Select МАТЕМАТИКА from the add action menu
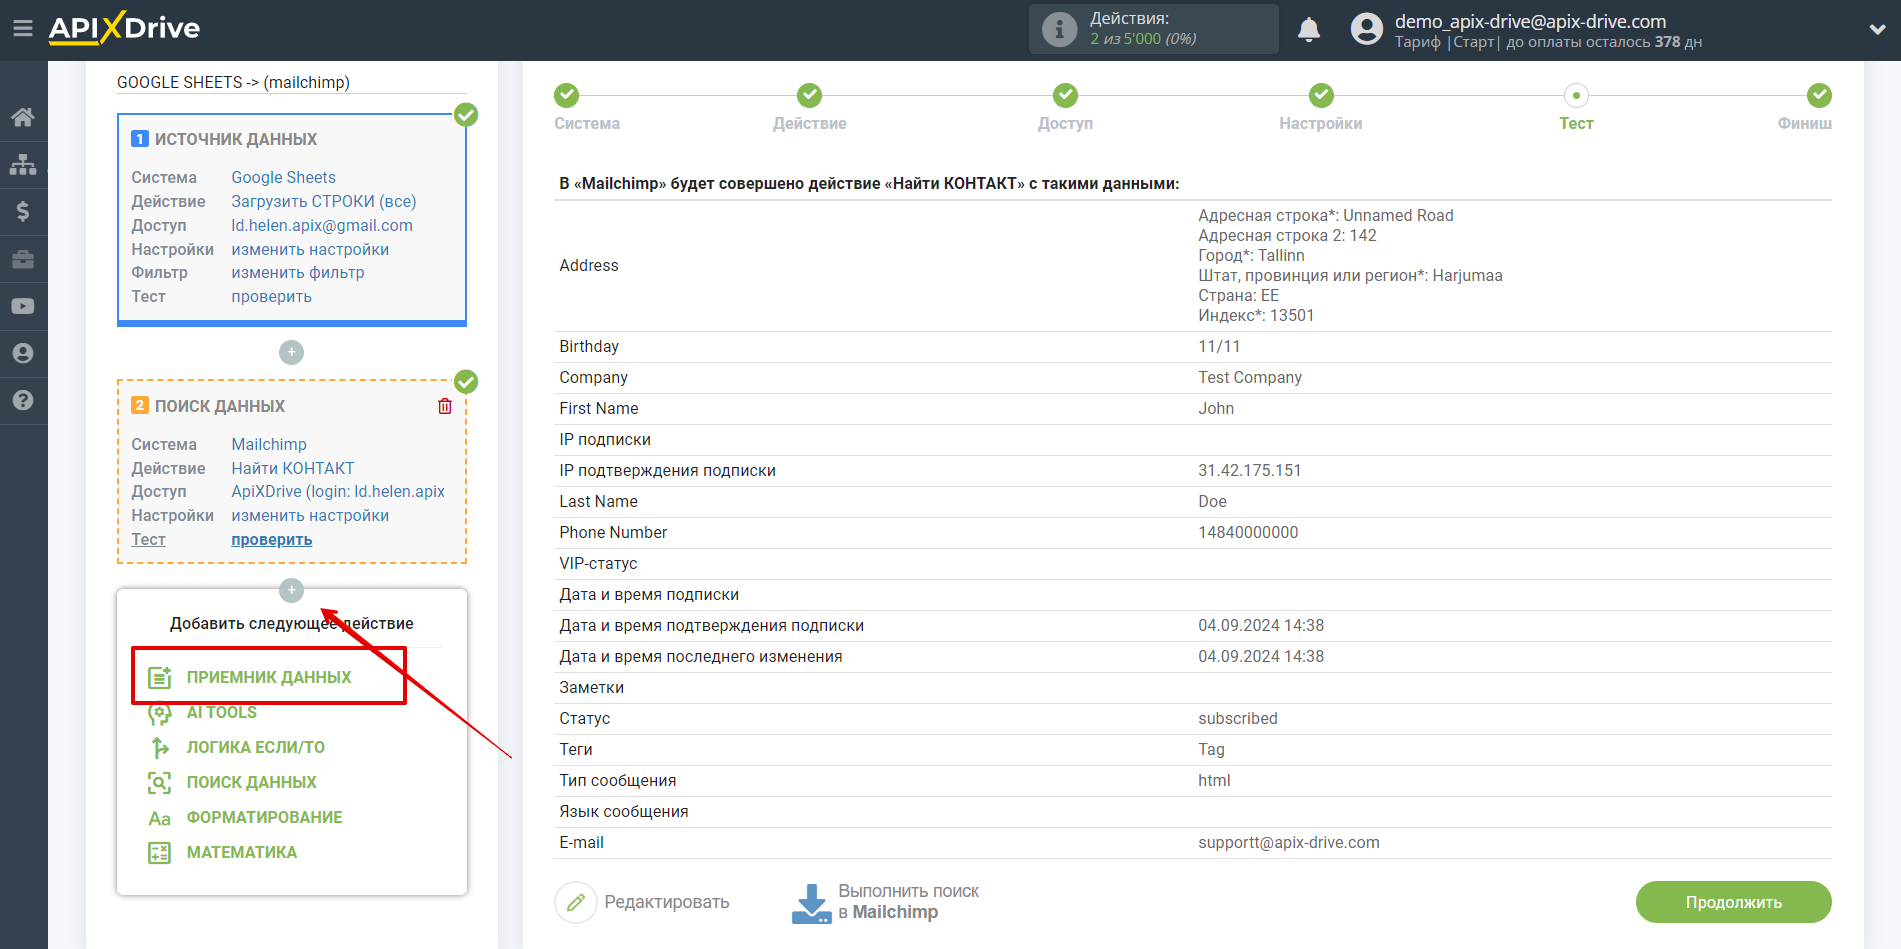Image resolution: width=1901 pixels, height=949 pixels. coord(242,852)
